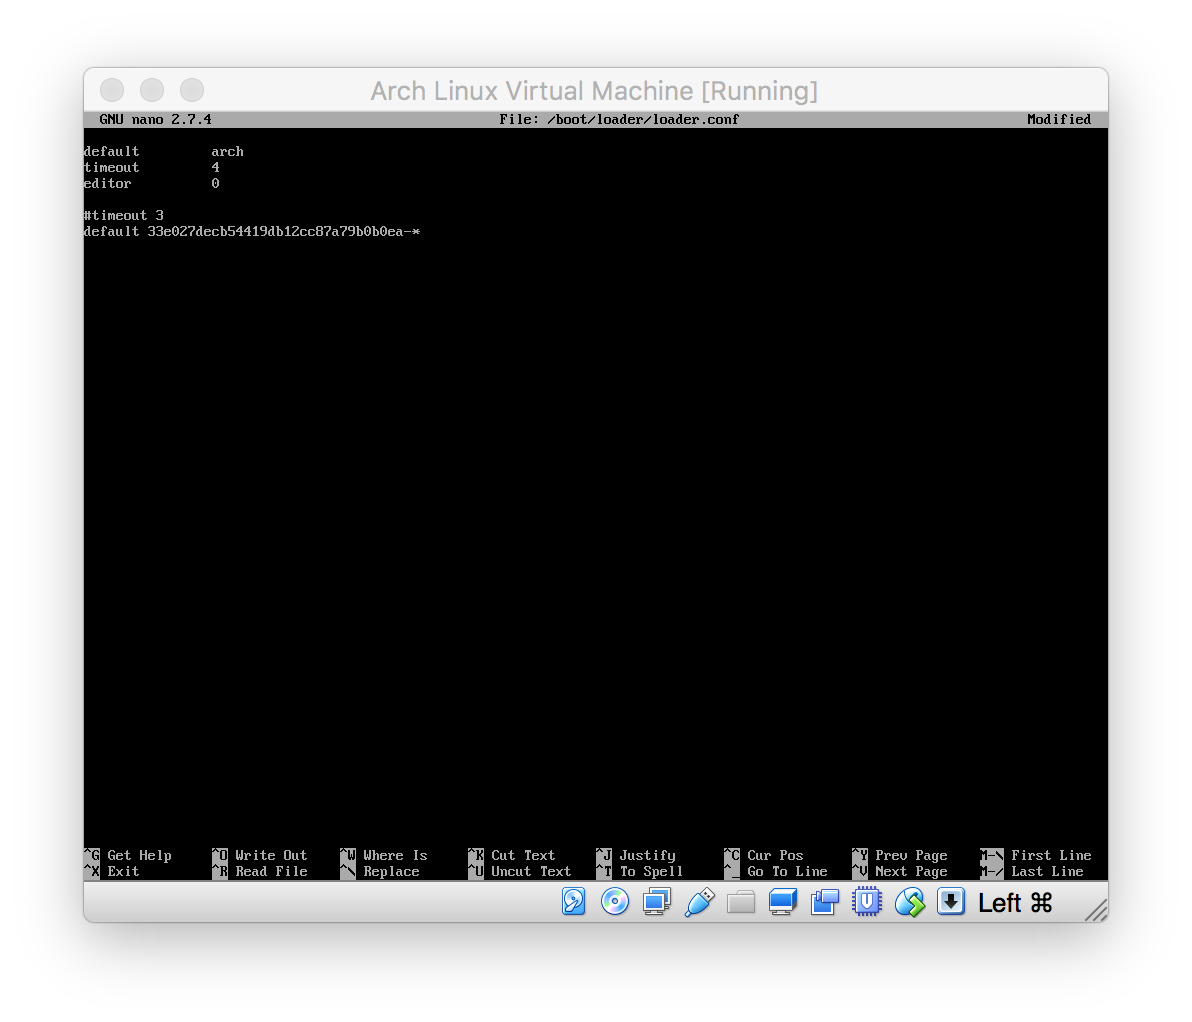Click the Modified status indicator

tap(1058, 119)
